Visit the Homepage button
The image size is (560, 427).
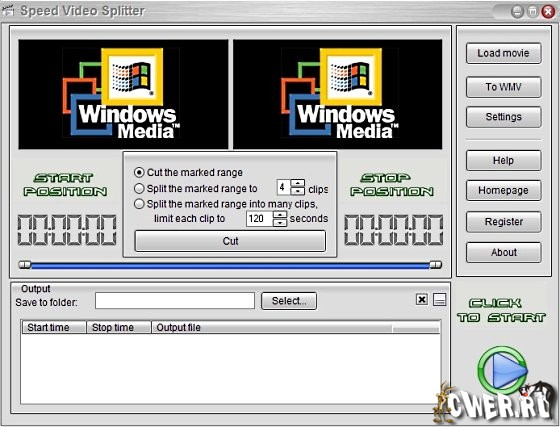click(504, 190)
